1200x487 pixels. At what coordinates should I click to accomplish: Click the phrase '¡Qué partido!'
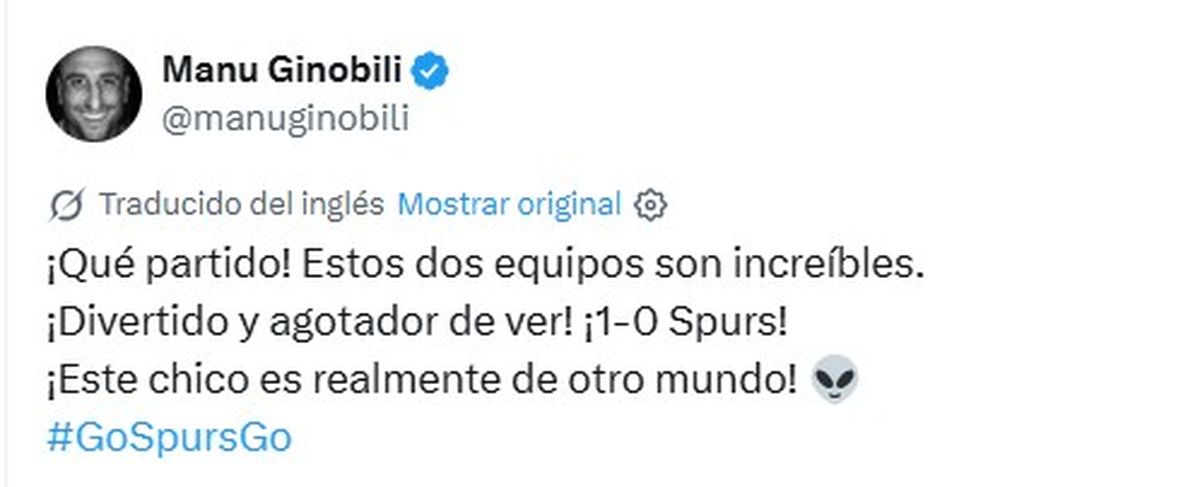tap(166, 268)
